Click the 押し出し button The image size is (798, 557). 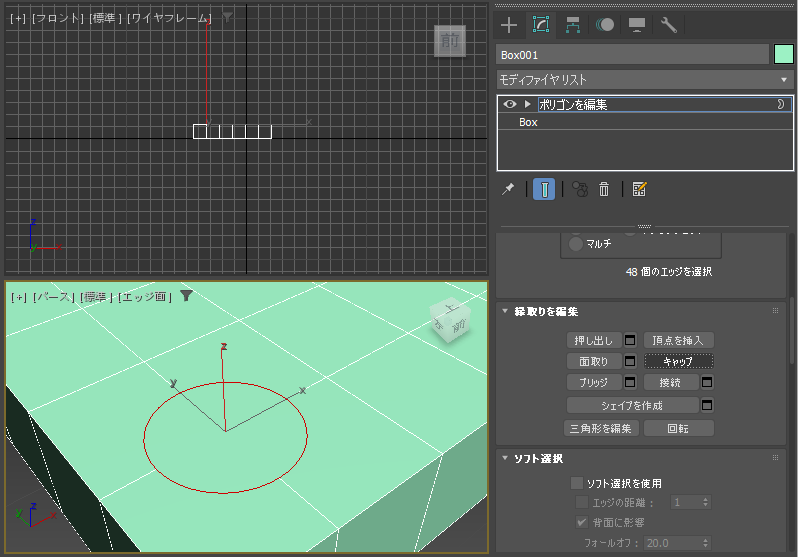point(594,340)
